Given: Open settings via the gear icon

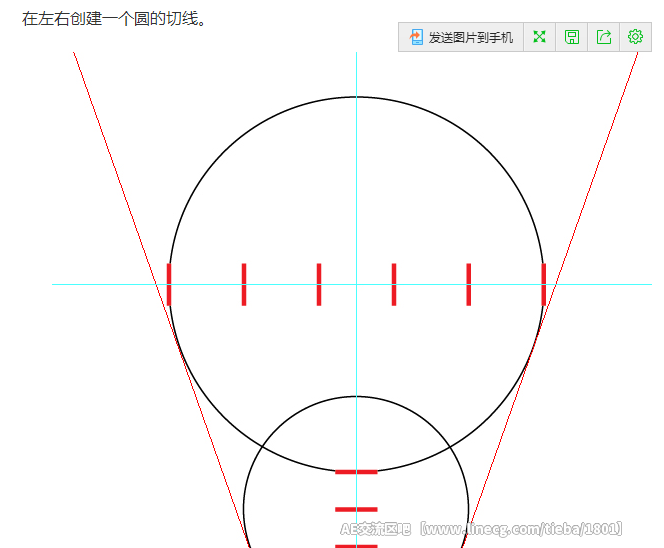Looking at the screenshot, I should click(635, 37).
